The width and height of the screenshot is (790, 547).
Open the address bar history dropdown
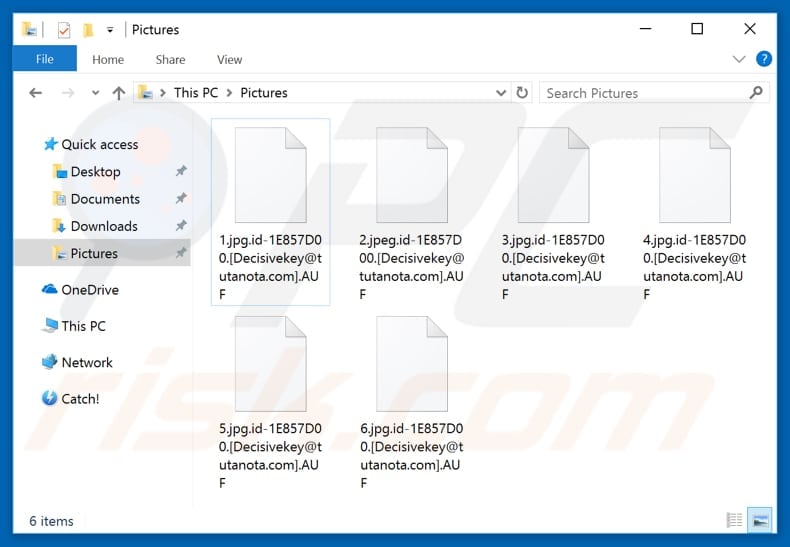tap(501, 93)
